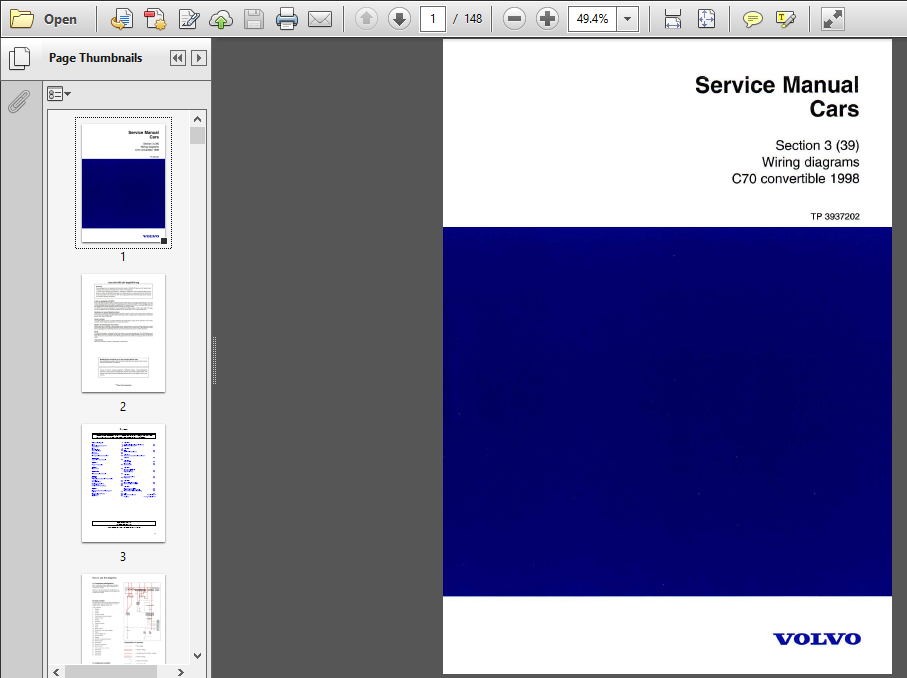Image resolution: width=907 pixels, height=678 pixels.
Task: Click the fit one full page icon
Action: click(x=706, y=19)
